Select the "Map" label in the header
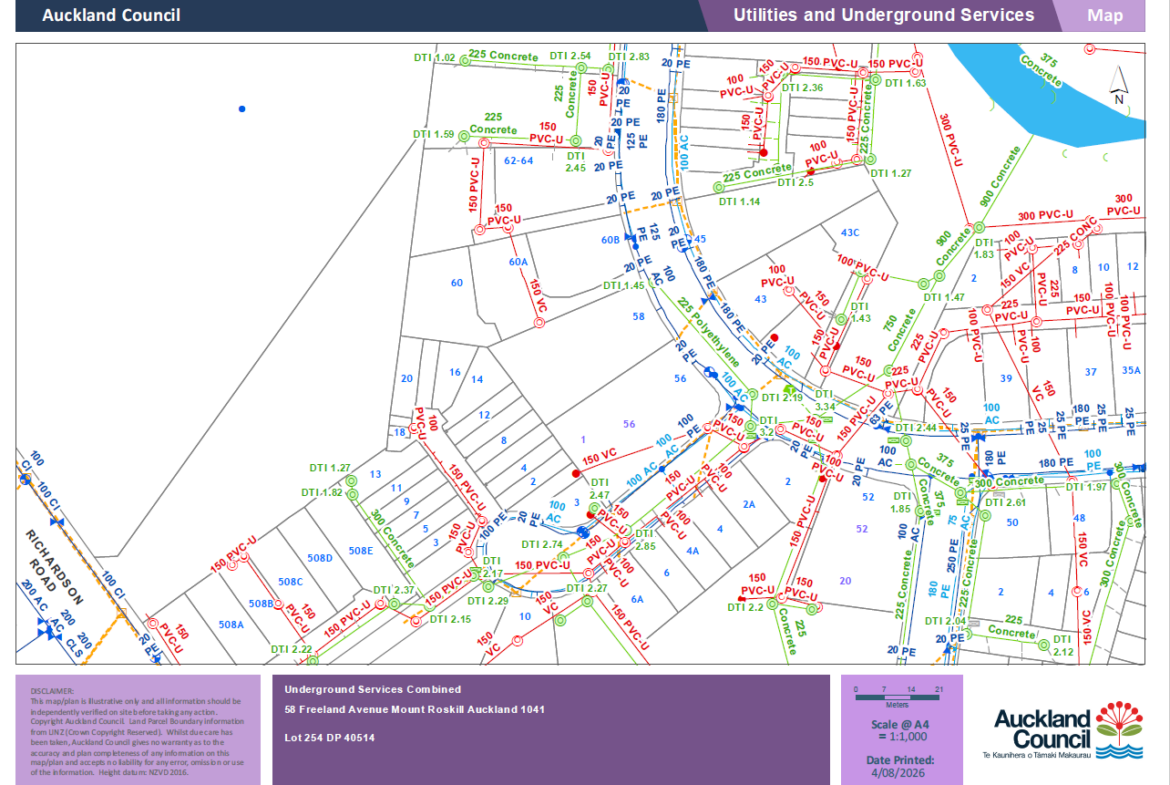This screenshot has height=785, width=1170. click(x=1105, y=16)
